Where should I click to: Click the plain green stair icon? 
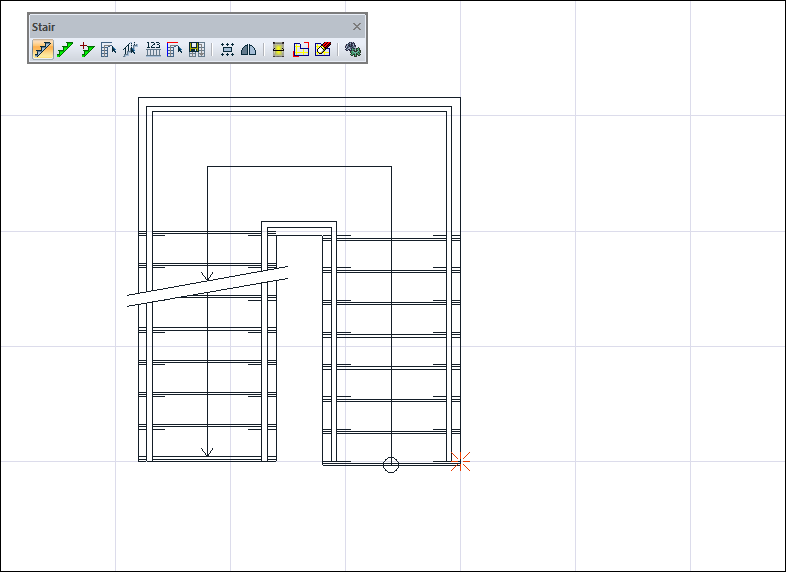[x=65, y=49]
